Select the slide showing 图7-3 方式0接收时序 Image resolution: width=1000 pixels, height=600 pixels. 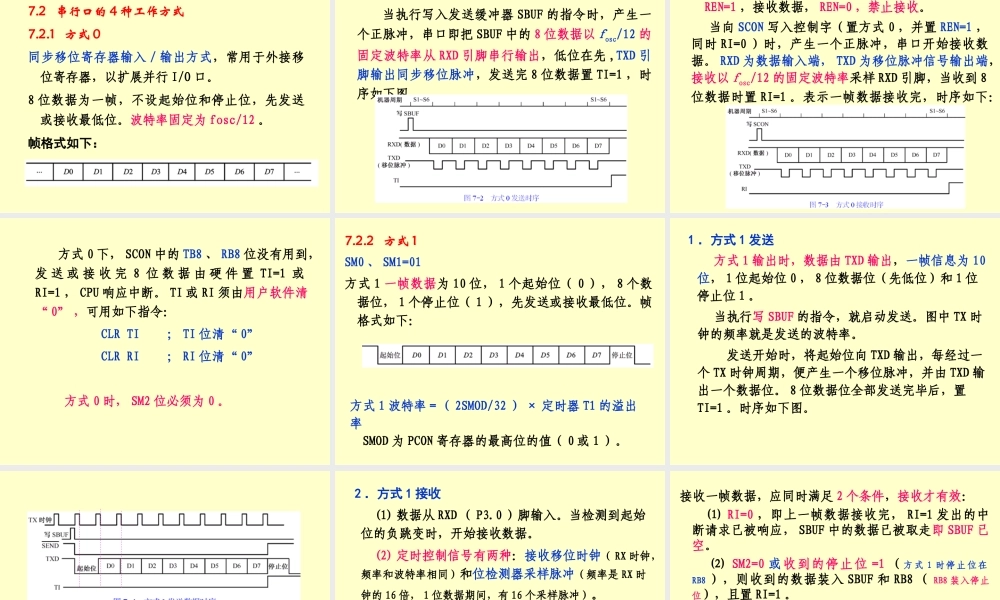click(x=835, y=106)
